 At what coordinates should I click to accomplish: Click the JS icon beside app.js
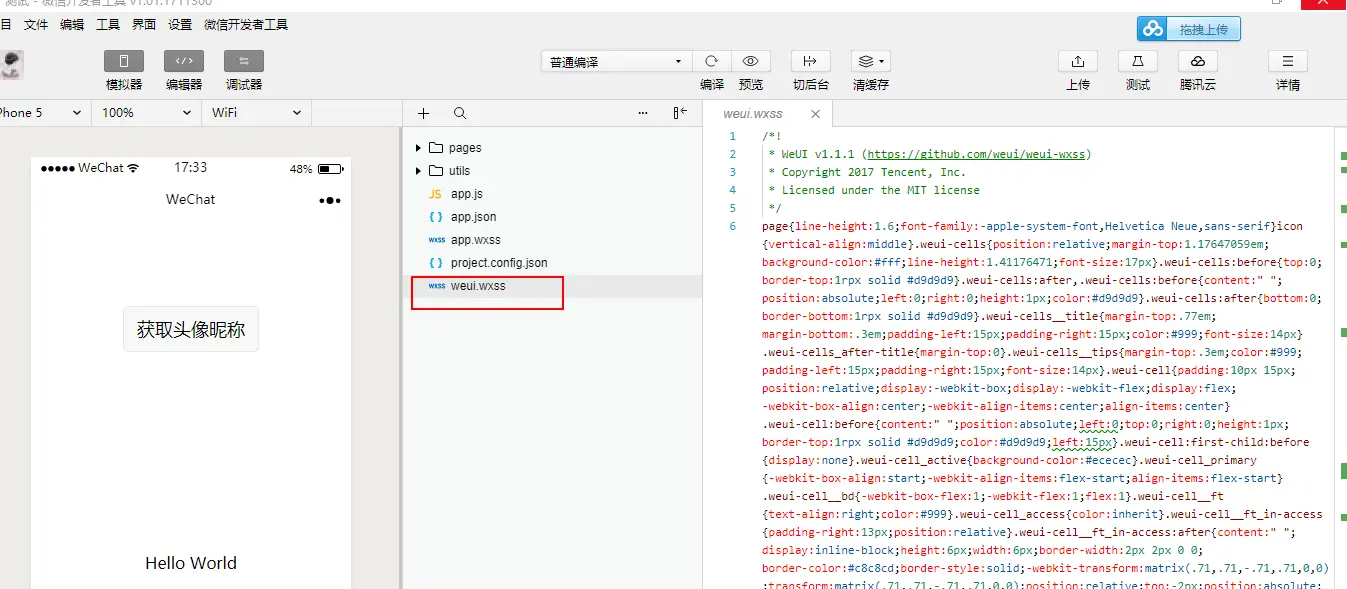436,194
